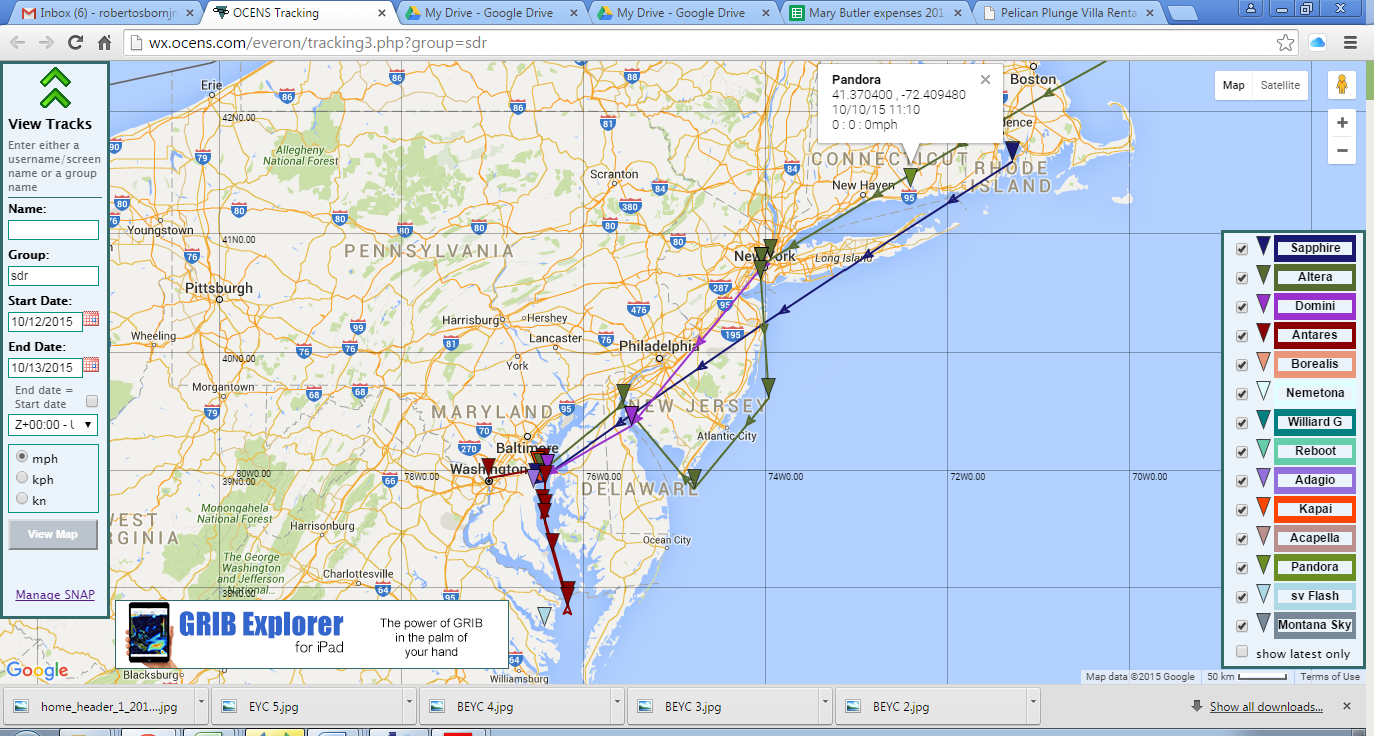1374x736 pixels.
Task: Open the timezone Z+00:00 dropdown
Action: (x=53, y=425)
